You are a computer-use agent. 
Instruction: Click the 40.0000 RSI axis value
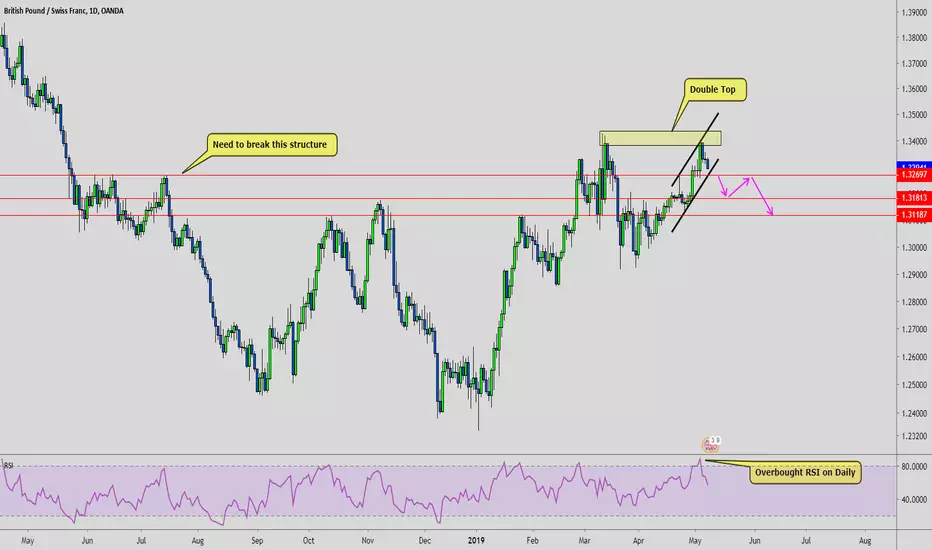pyautogui.click(x=914, y=499)
